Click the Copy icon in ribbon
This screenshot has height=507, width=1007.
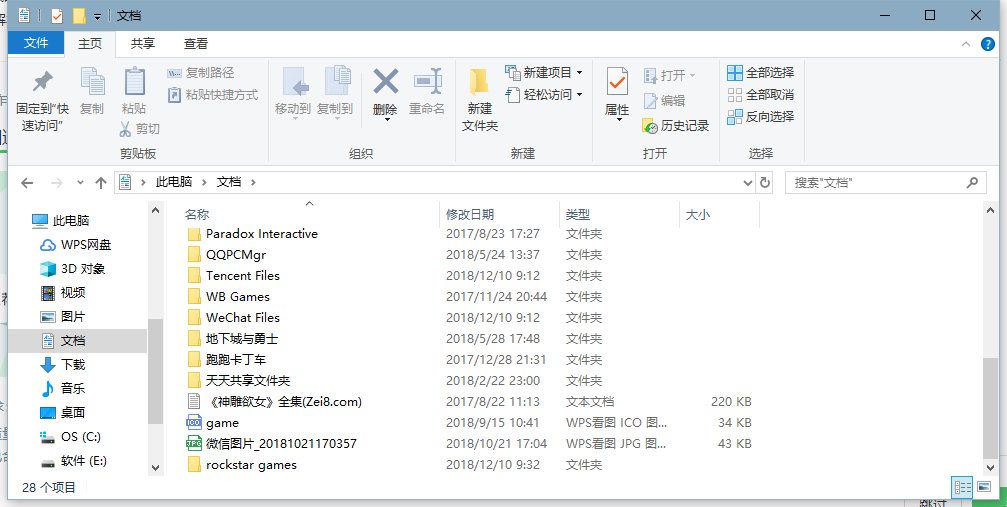click(x=92, y=82)
